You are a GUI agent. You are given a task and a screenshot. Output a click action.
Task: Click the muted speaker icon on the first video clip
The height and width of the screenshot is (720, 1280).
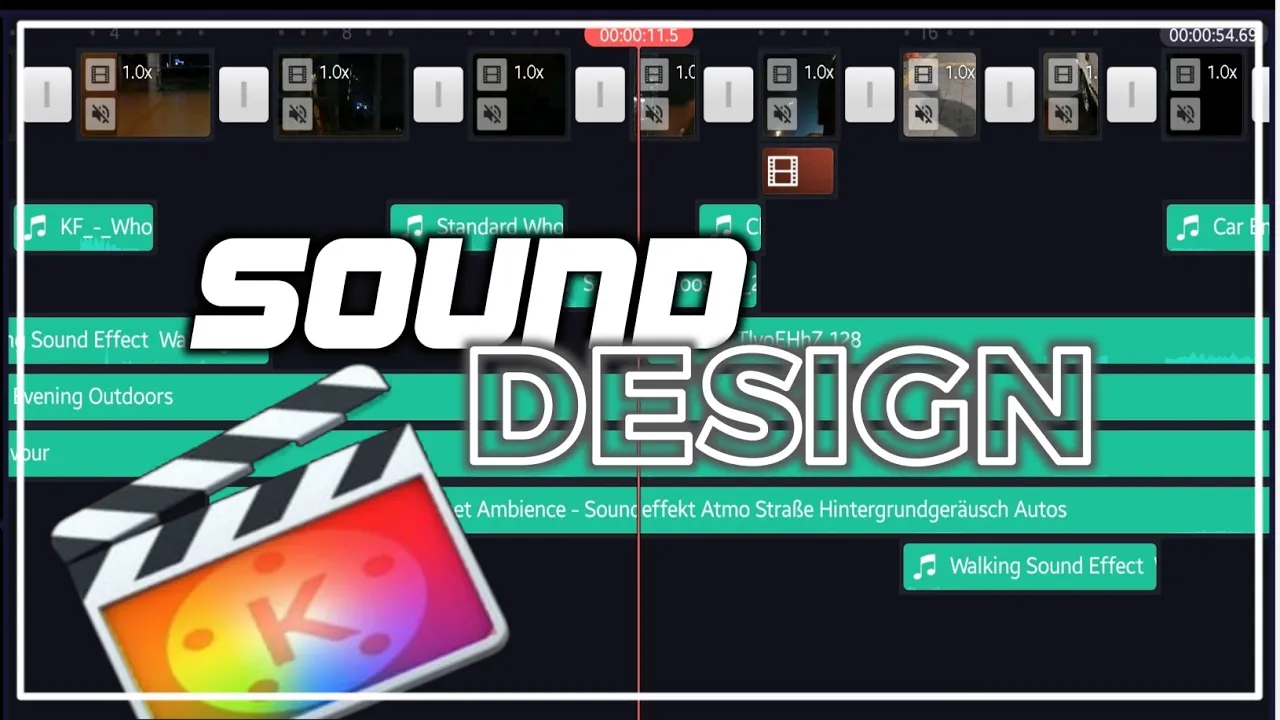100,115
